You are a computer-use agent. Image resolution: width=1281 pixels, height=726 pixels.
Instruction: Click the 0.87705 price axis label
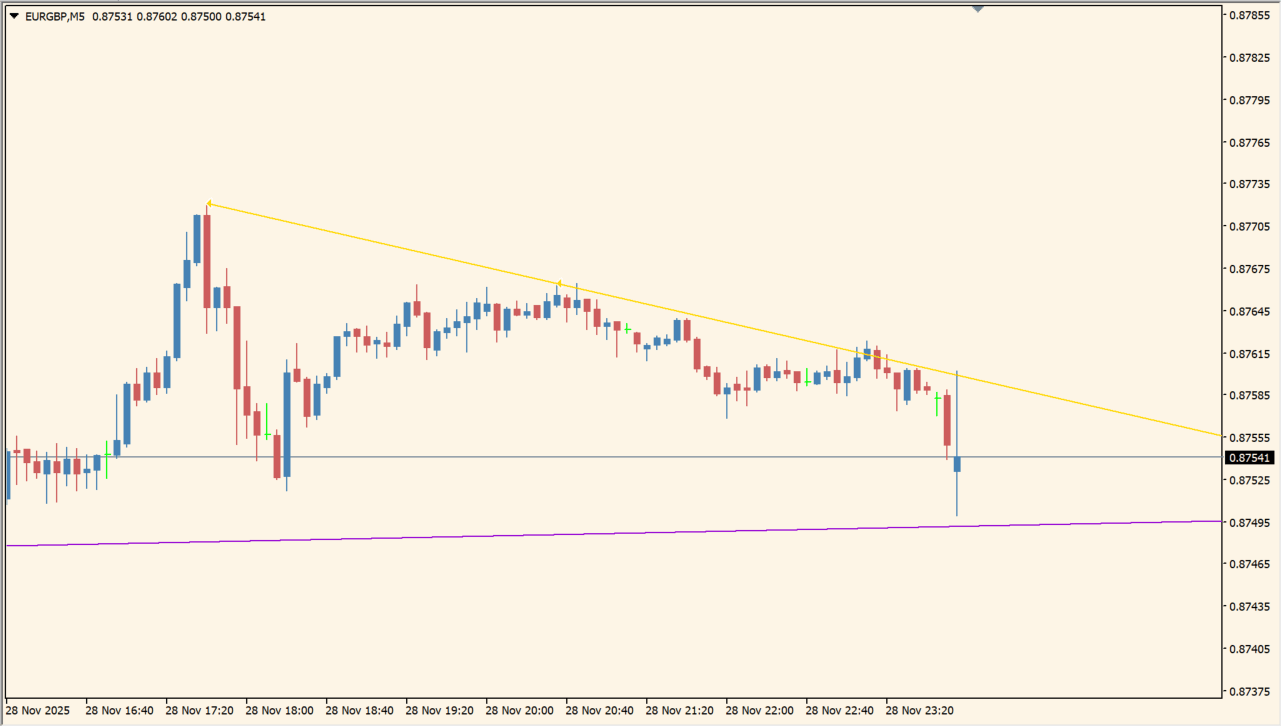[1249, 227]
